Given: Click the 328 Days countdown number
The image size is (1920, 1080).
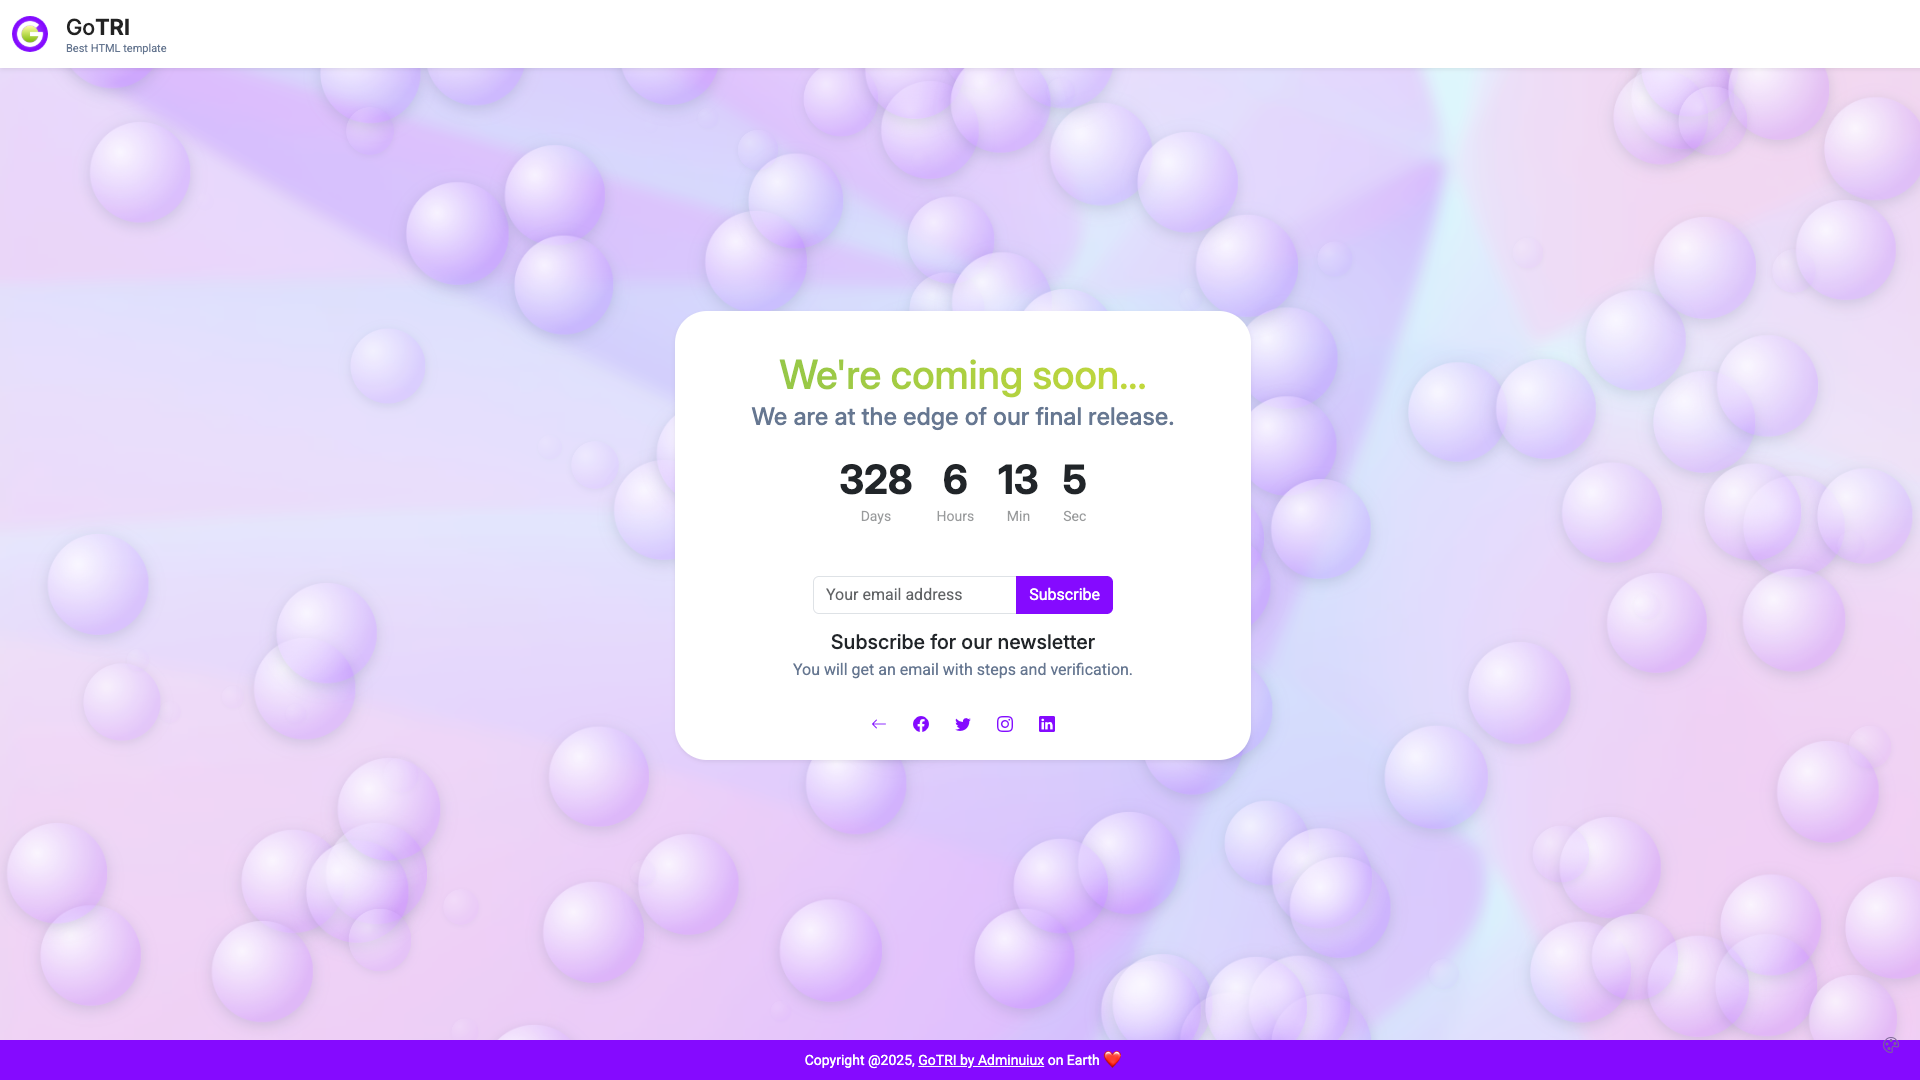Looking at the screenshot, I should pos(875,480).
